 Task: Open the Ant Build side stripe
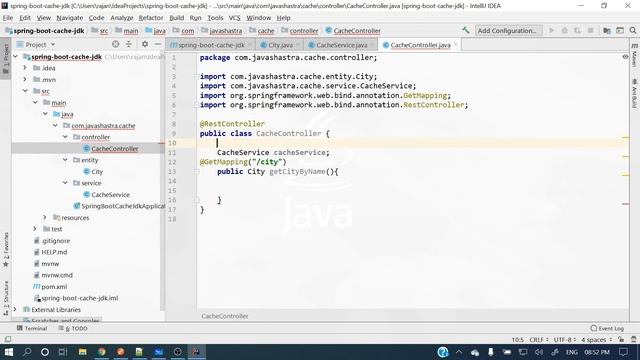(x=634, y=94)
